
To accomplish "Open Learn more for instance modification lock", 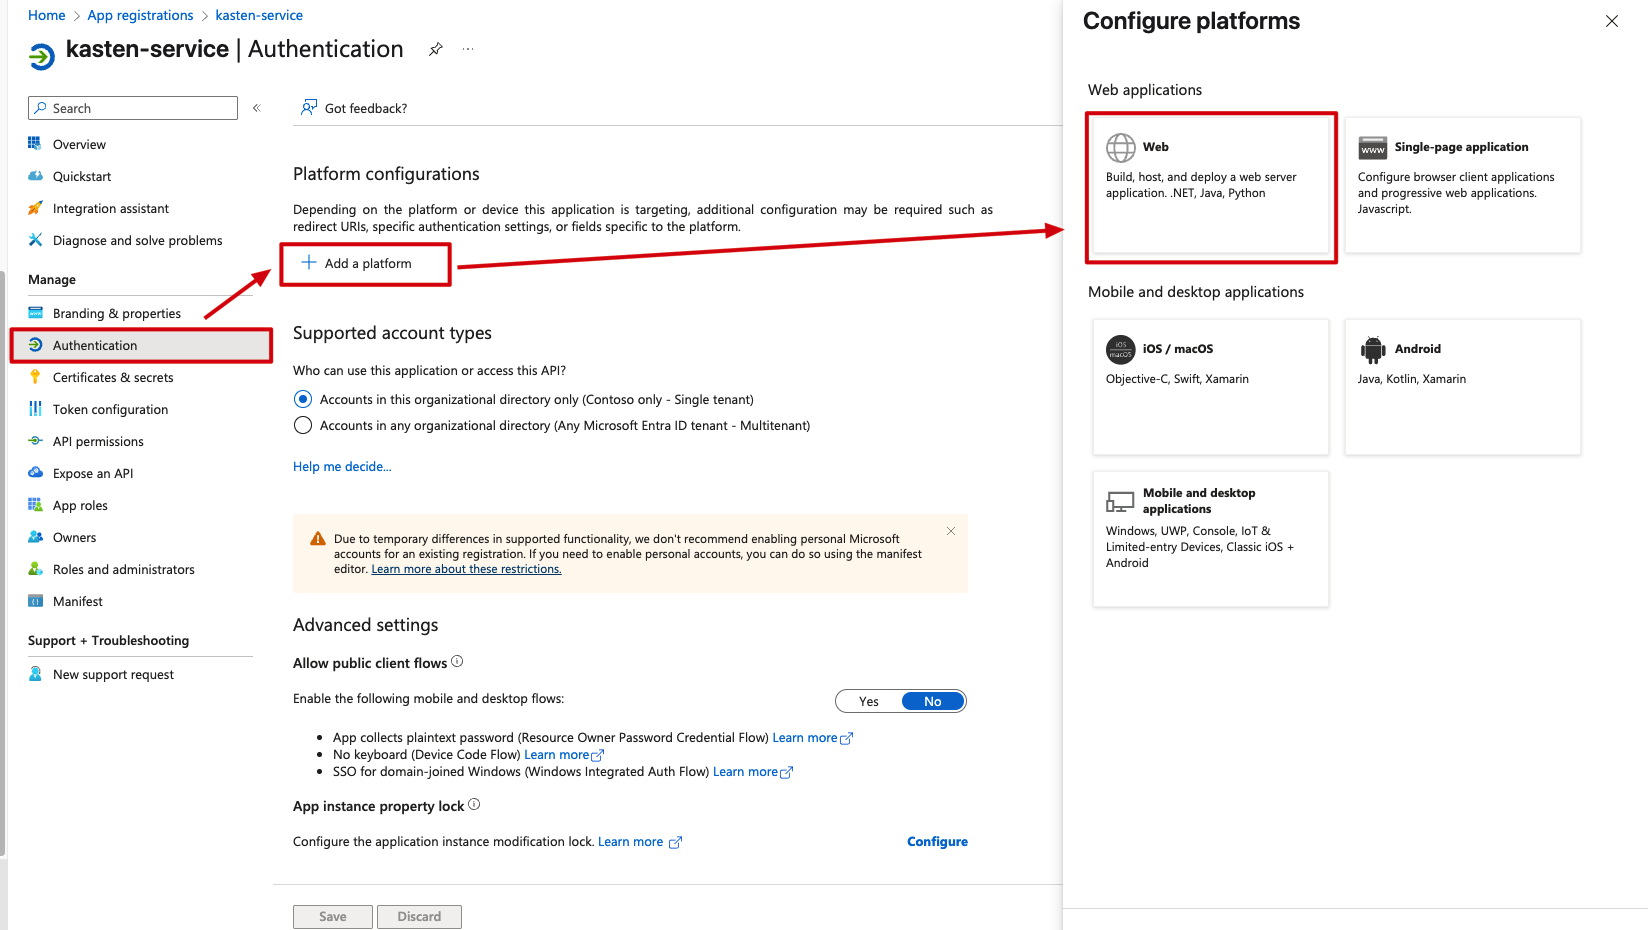I will point(640,842).
